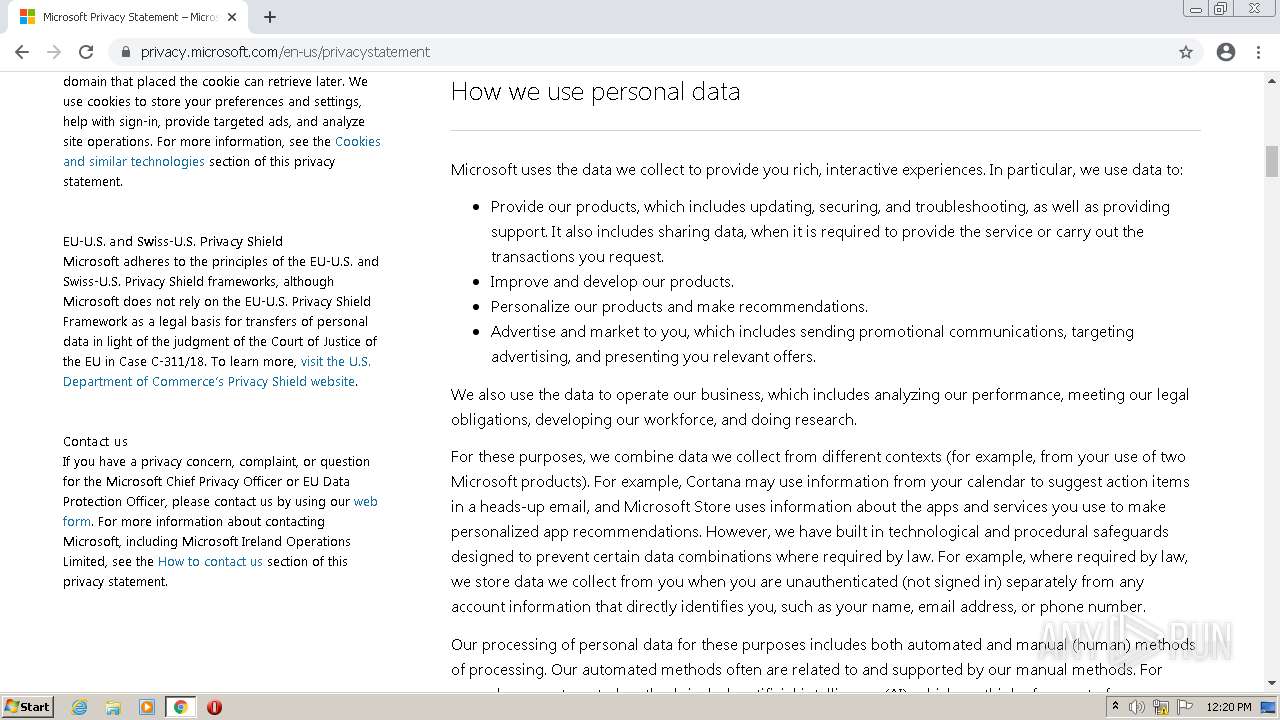Image resolution: width=1280 pixels, height=720 pixels.
Task: Show hidden system tray icons
Action: pyautogui.click(x=1115, y=707)
